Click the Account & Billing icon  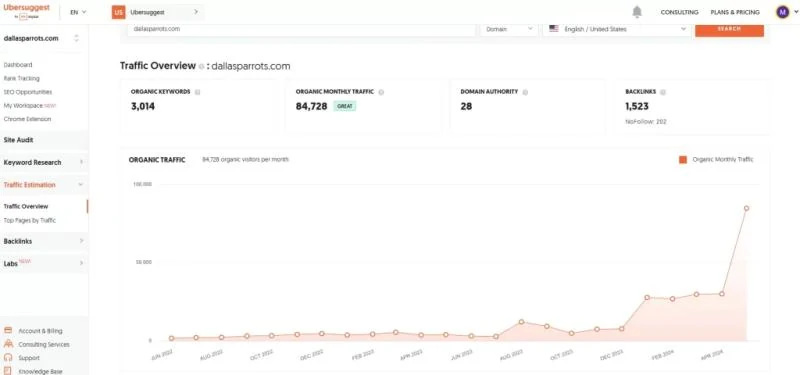[8, 331]
